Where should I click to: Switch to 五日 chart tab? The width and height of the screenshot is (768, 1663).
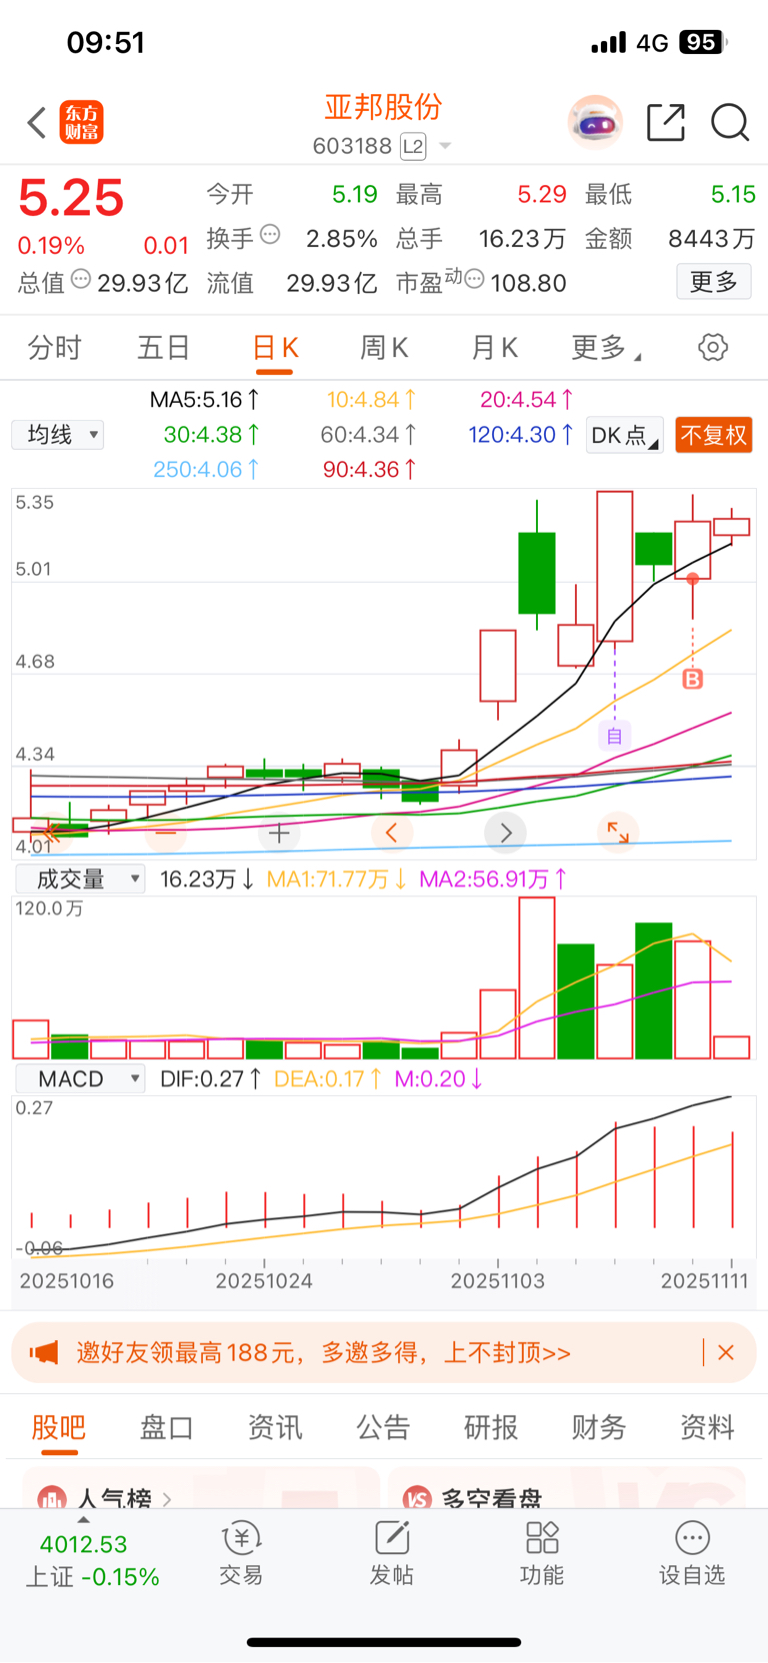(x=164, y=348)
